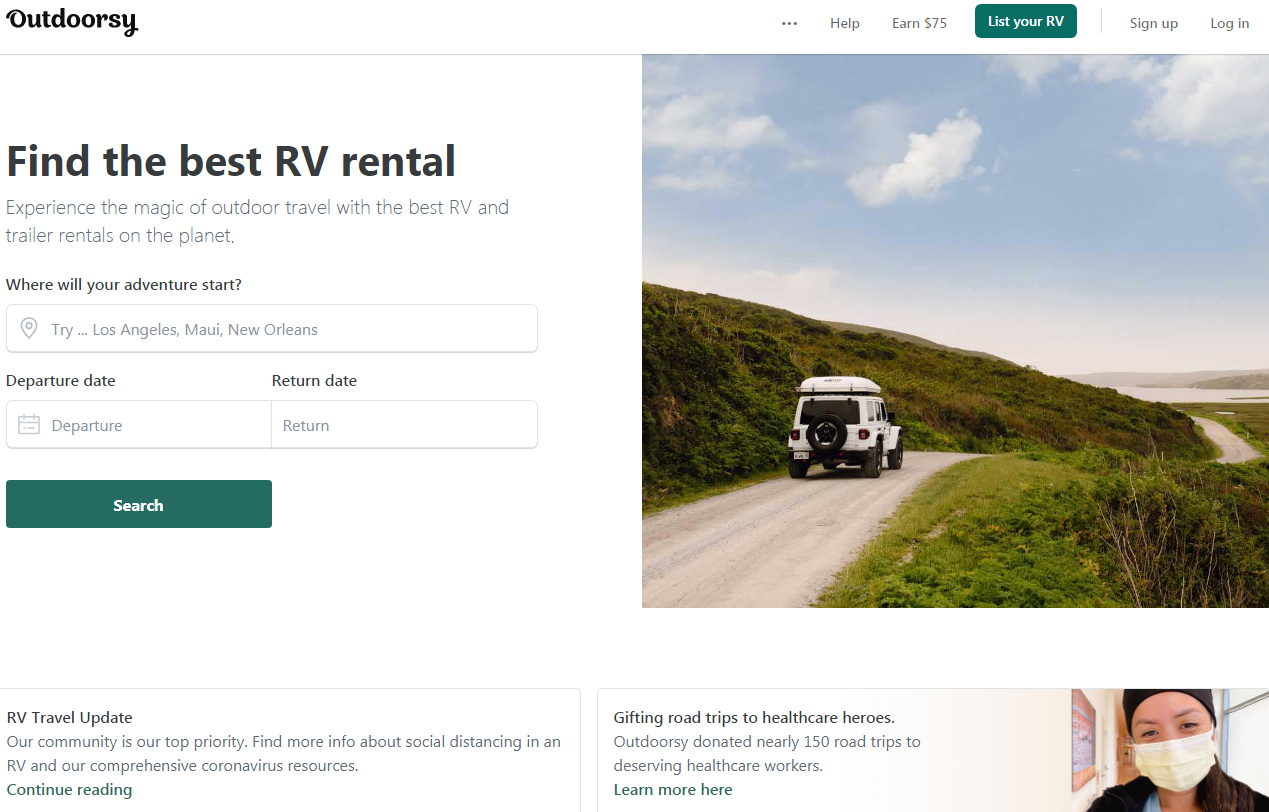Click the white Jeep hero photo
This screenshot has height=812, width=1269.
pos(955,331)
